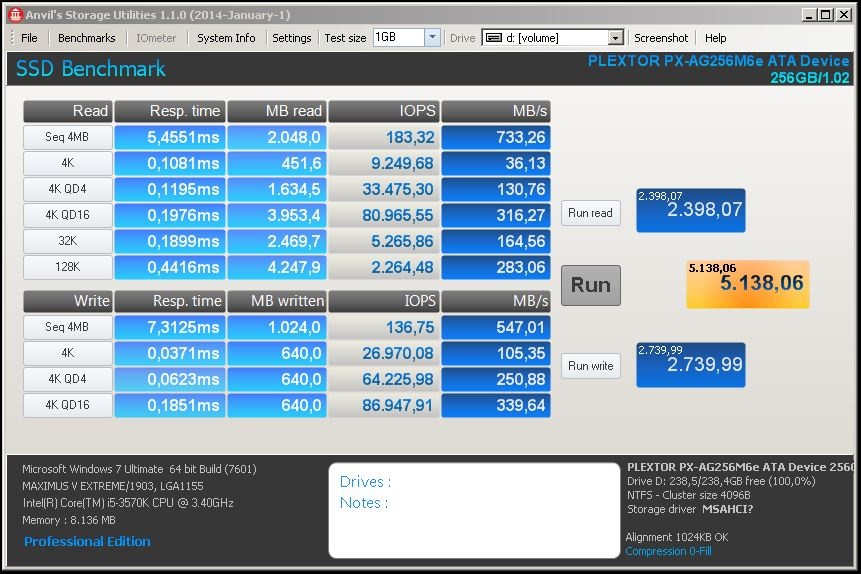Click the 1.024,0 MB written value
The image size is (861, 574).
point(277,327)
